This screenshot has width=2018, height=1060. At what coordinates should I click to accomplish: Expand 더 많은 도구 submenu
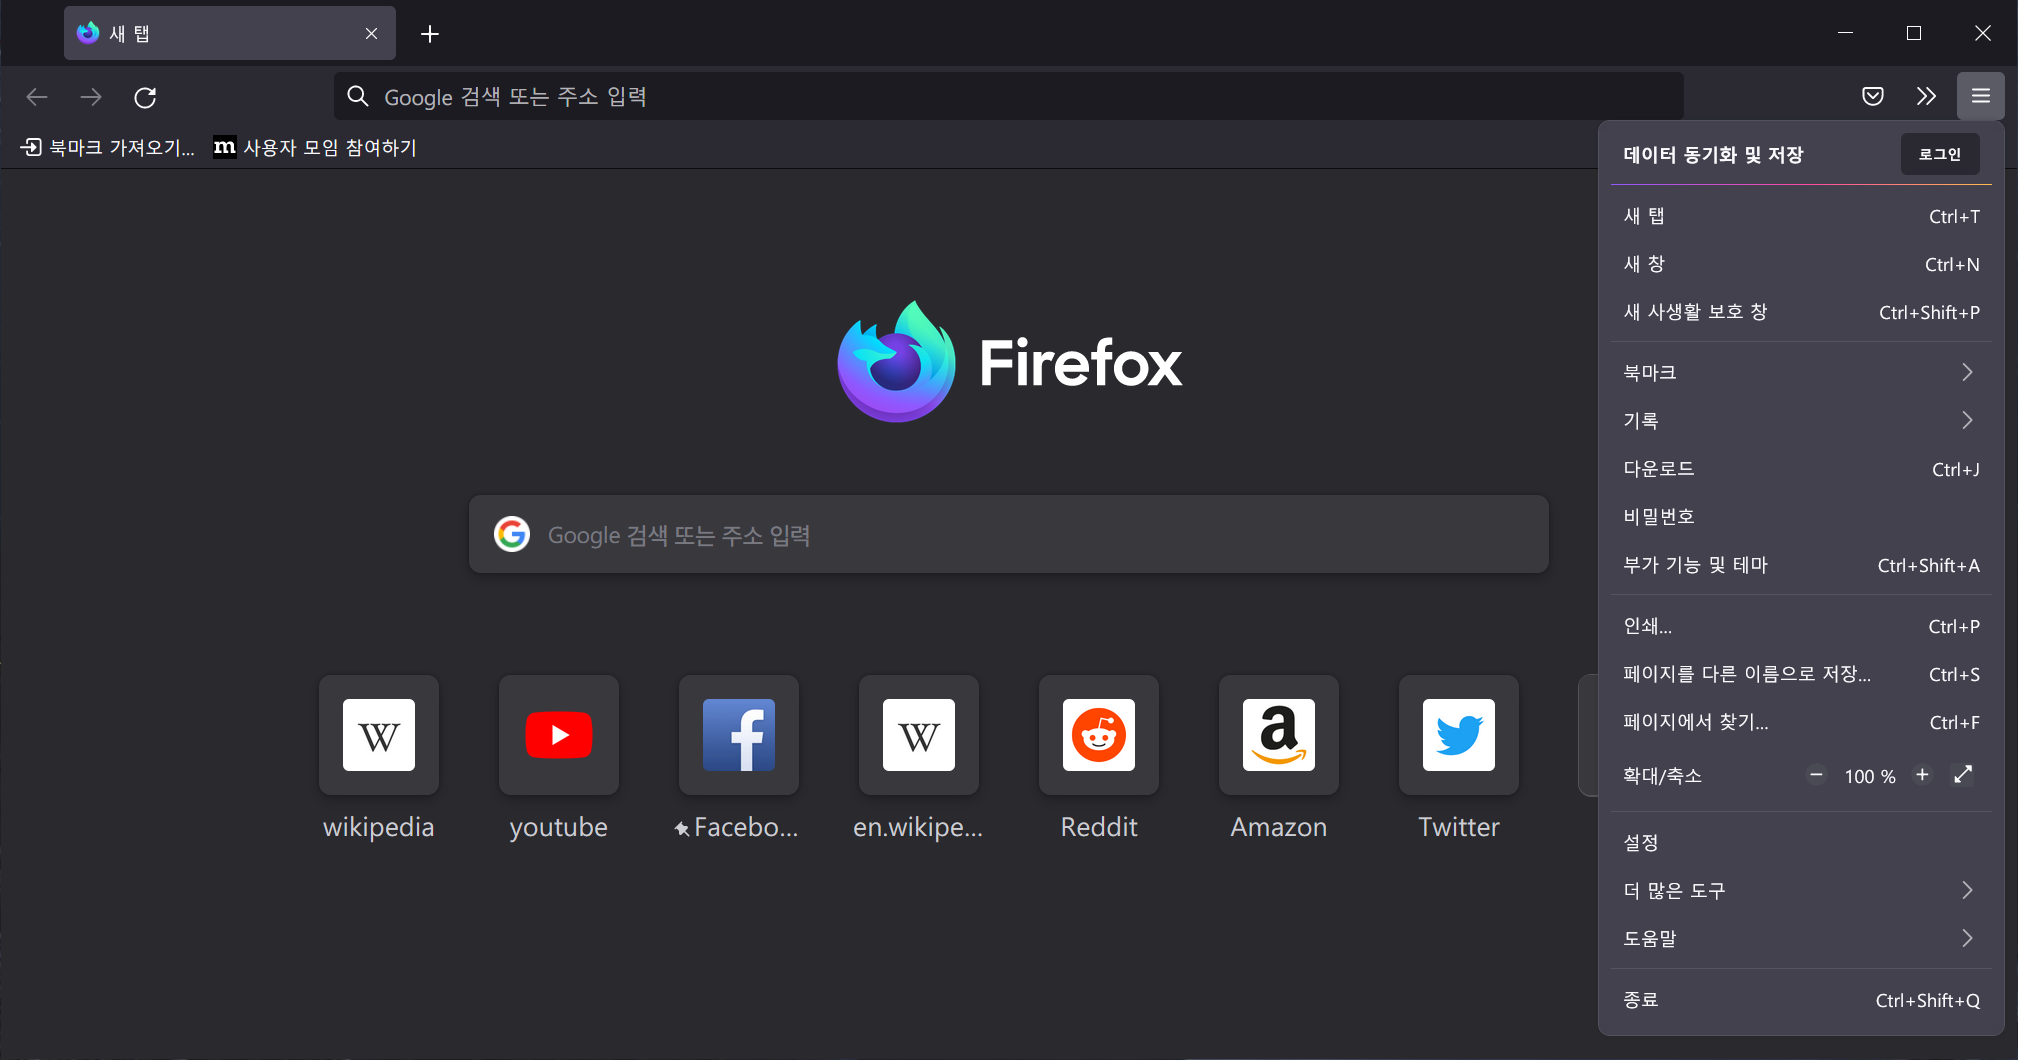[x=1801, y=891]
